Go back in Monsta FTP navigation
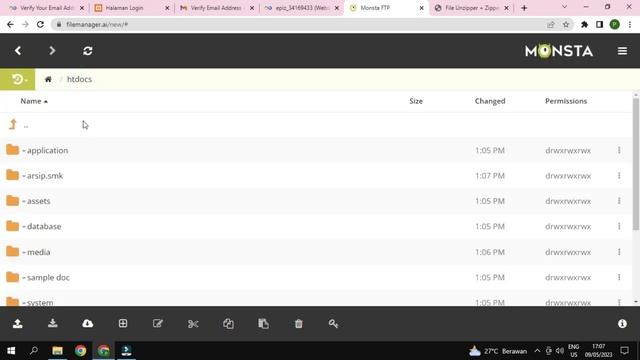Screen dimensions: 640x360 click(18, 51)
